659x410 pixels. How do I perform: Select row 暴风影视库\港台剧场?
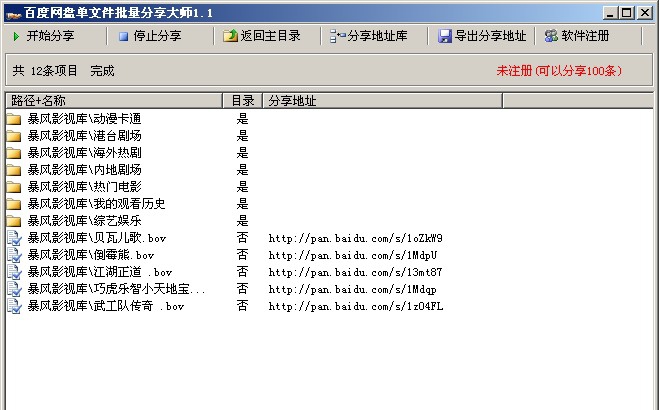coord(84,136)
